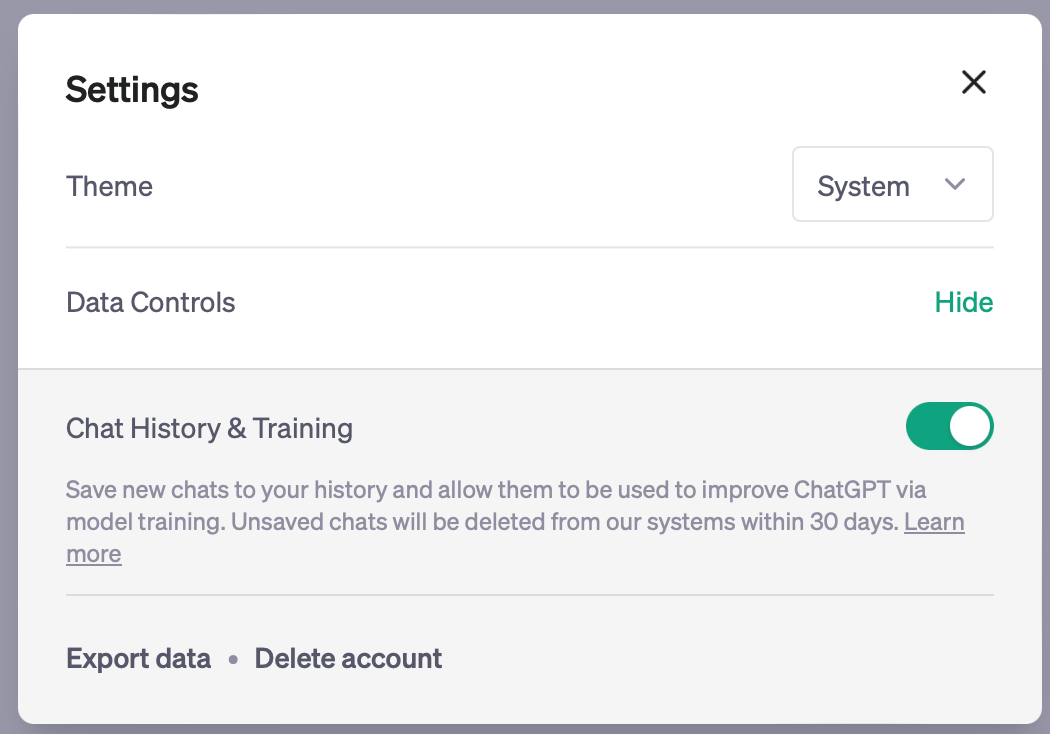Click the green track of the training toggle
This screenshot has height=734, width=1050.
pos(927,426)
